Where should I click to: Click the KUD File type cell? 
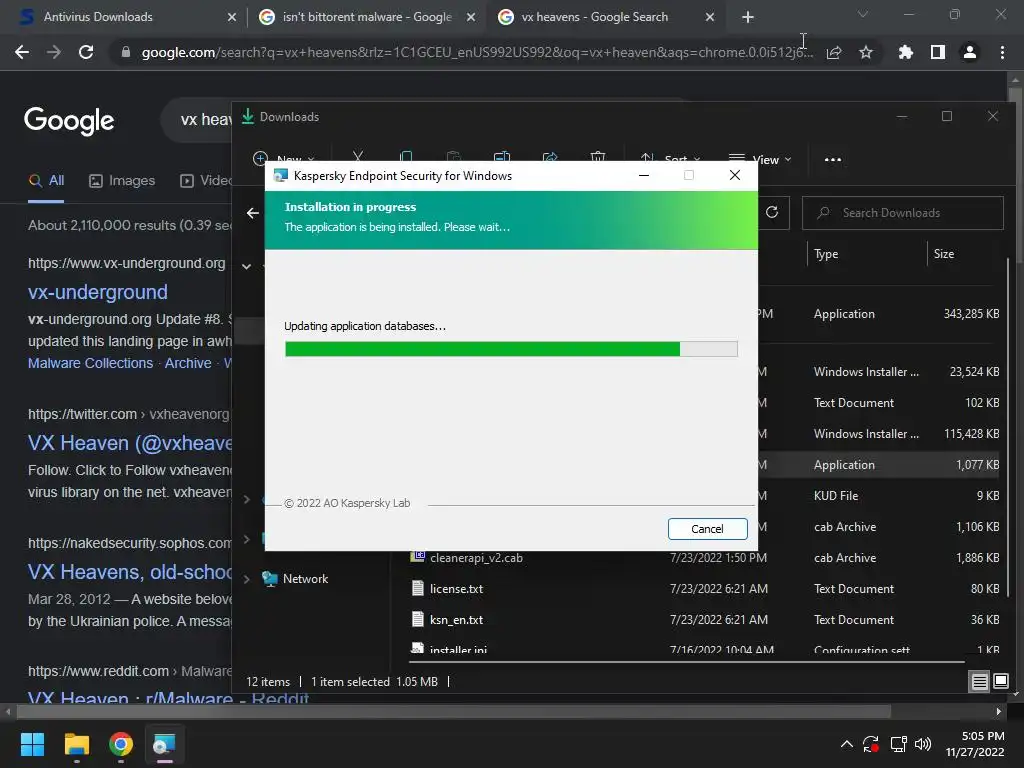pos(836,496)
